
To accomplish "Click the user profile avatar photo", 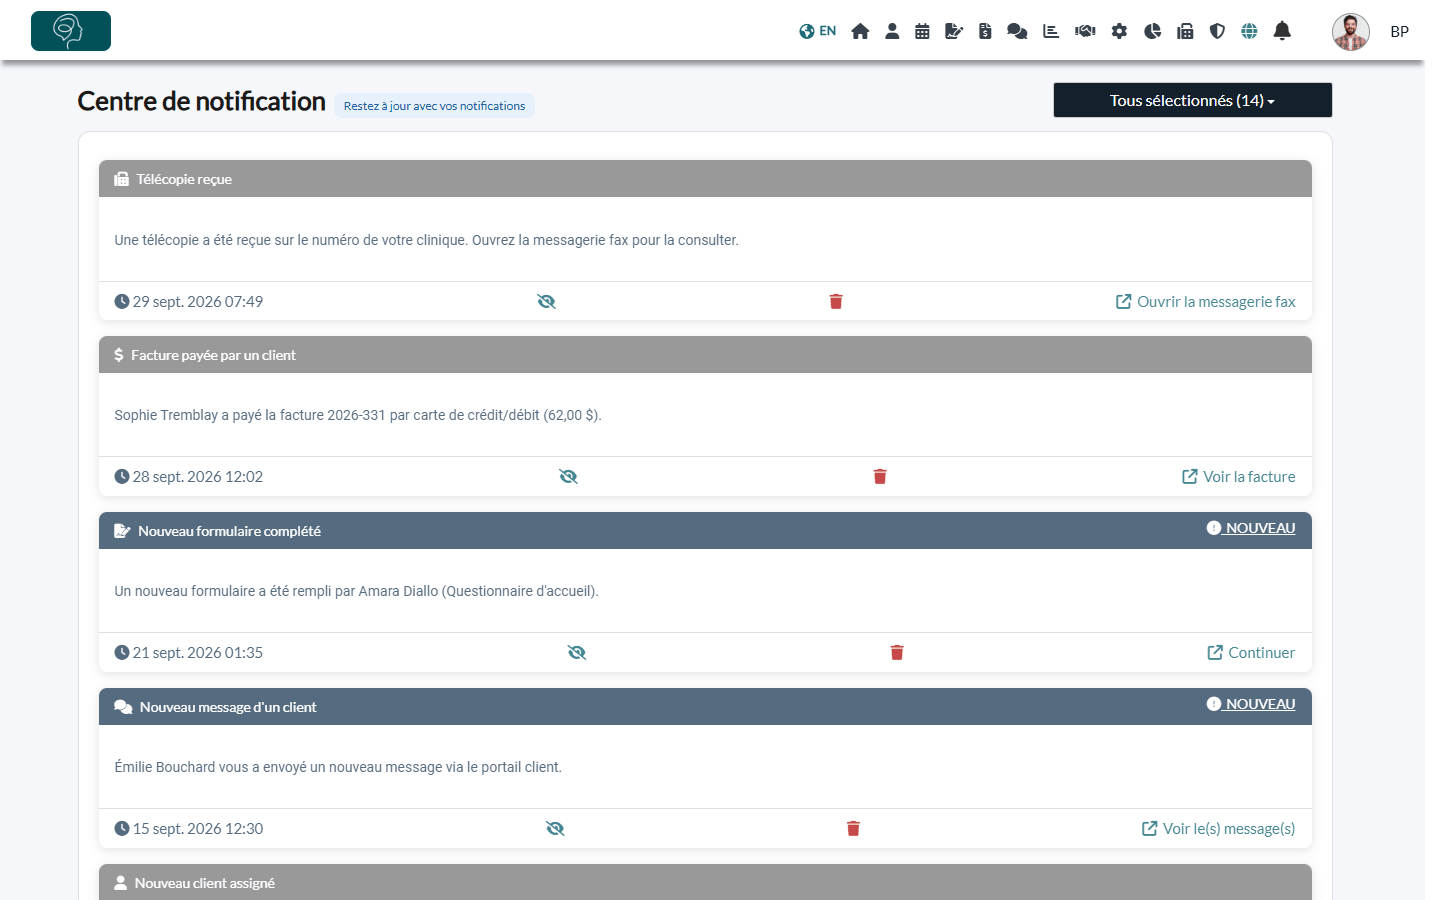I will [1350, 32].
